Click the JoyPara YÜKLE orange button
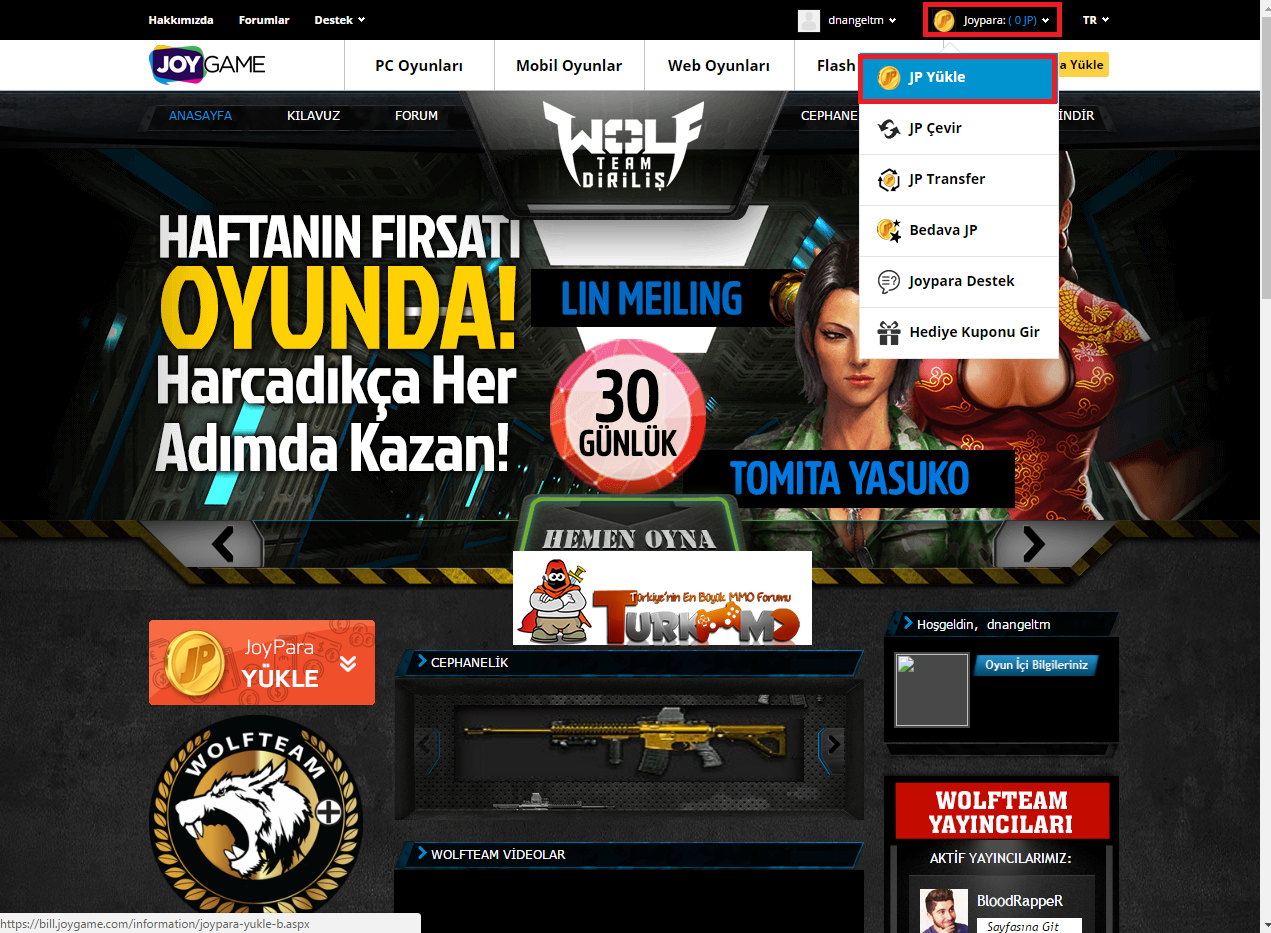Screen dimensions: 1271x933 [x=262, y=662]
